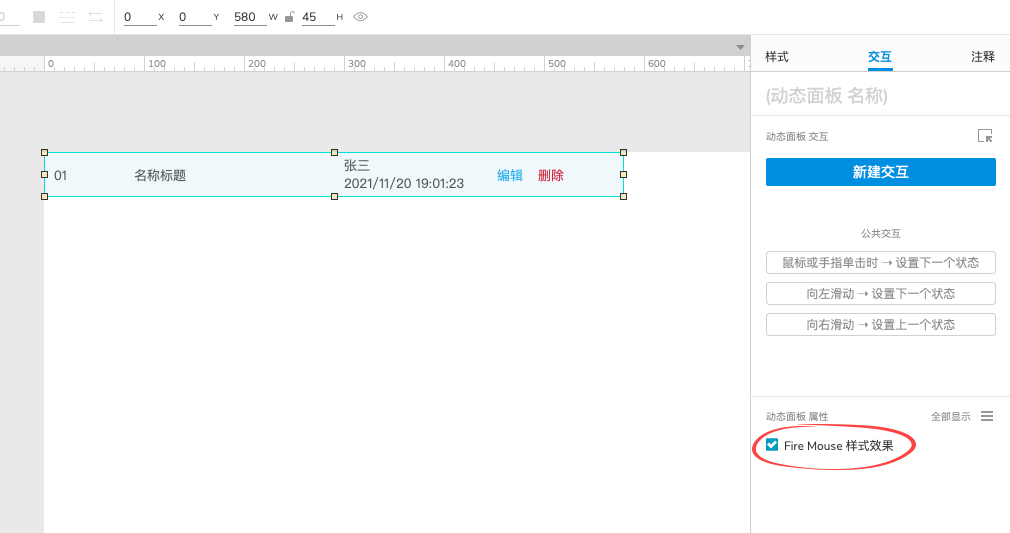The image size is (1010, 533).
Task: Switch to the 样式 tab
Action: pos(777,57)
